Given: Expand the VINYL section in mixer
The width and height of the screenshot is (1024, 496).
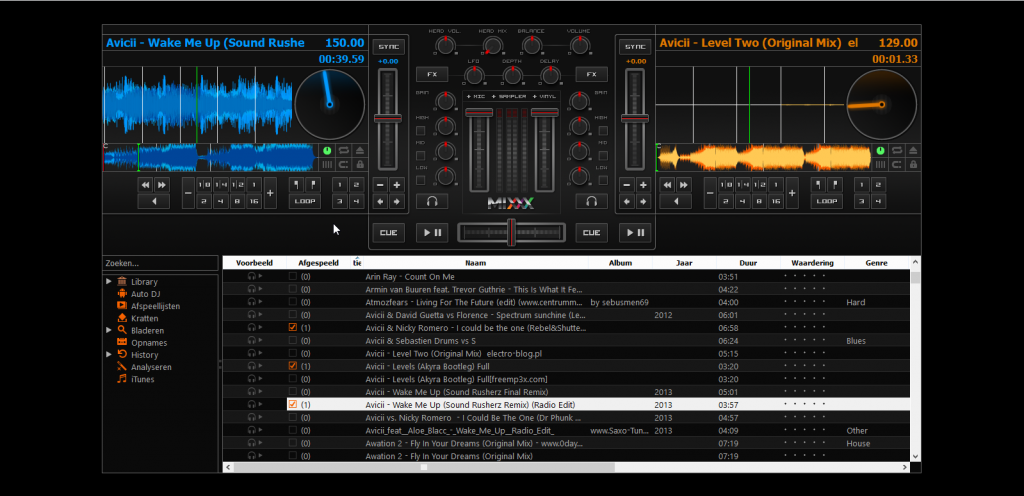Looking at the screenshot, I should pos(543,97).
